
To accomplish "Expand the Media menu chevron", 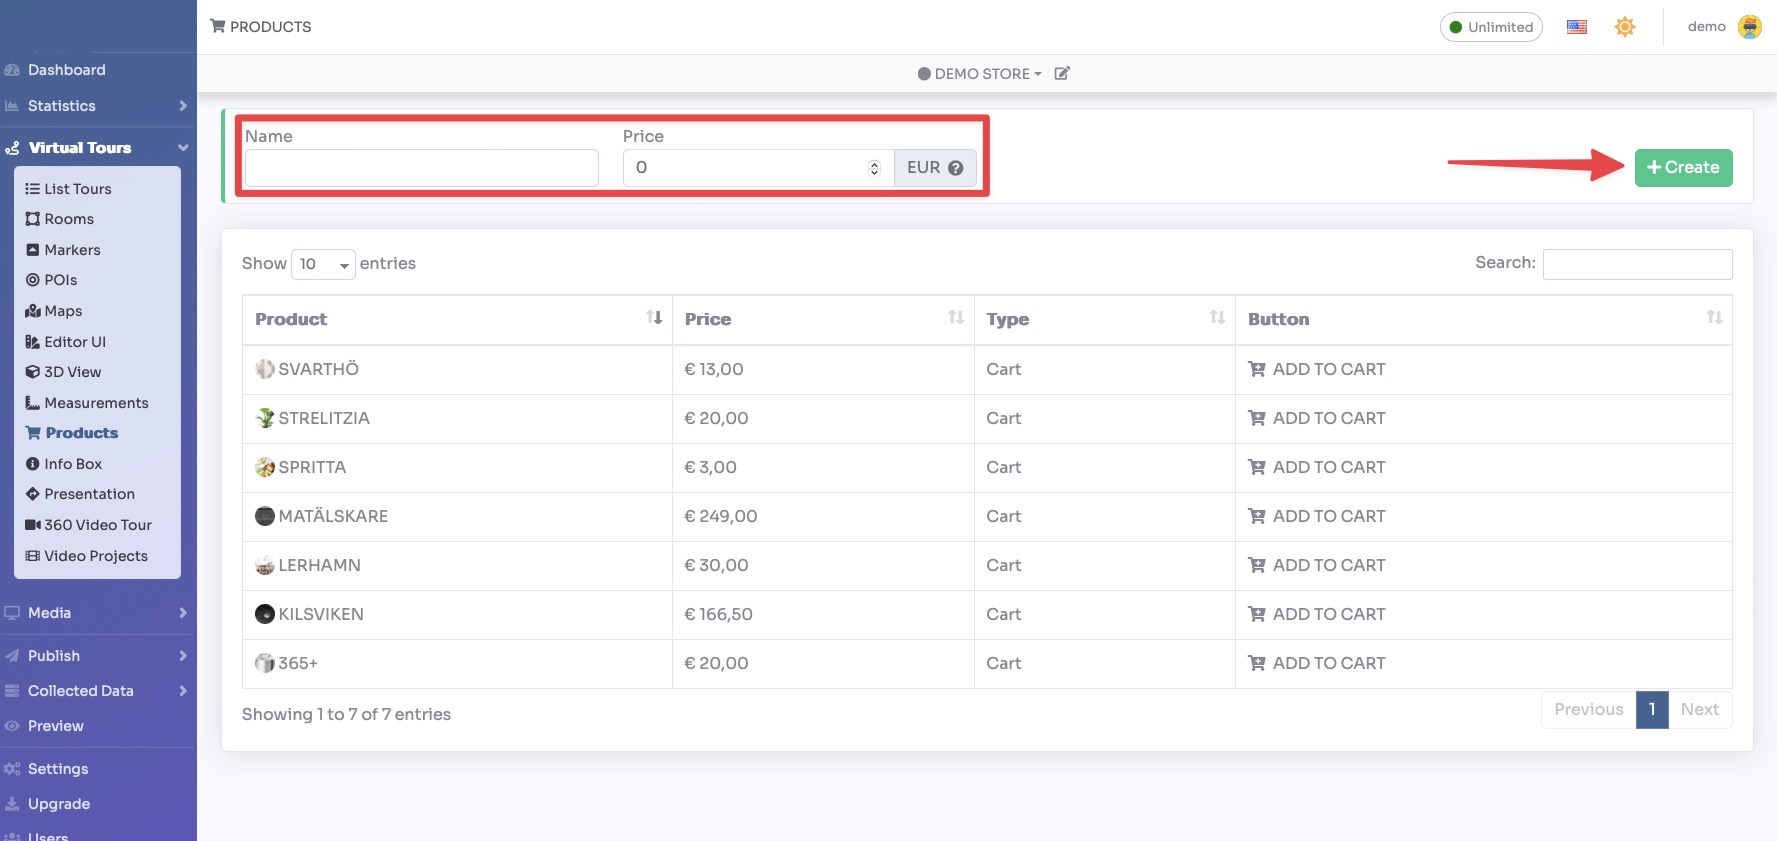I will (183, 613).
